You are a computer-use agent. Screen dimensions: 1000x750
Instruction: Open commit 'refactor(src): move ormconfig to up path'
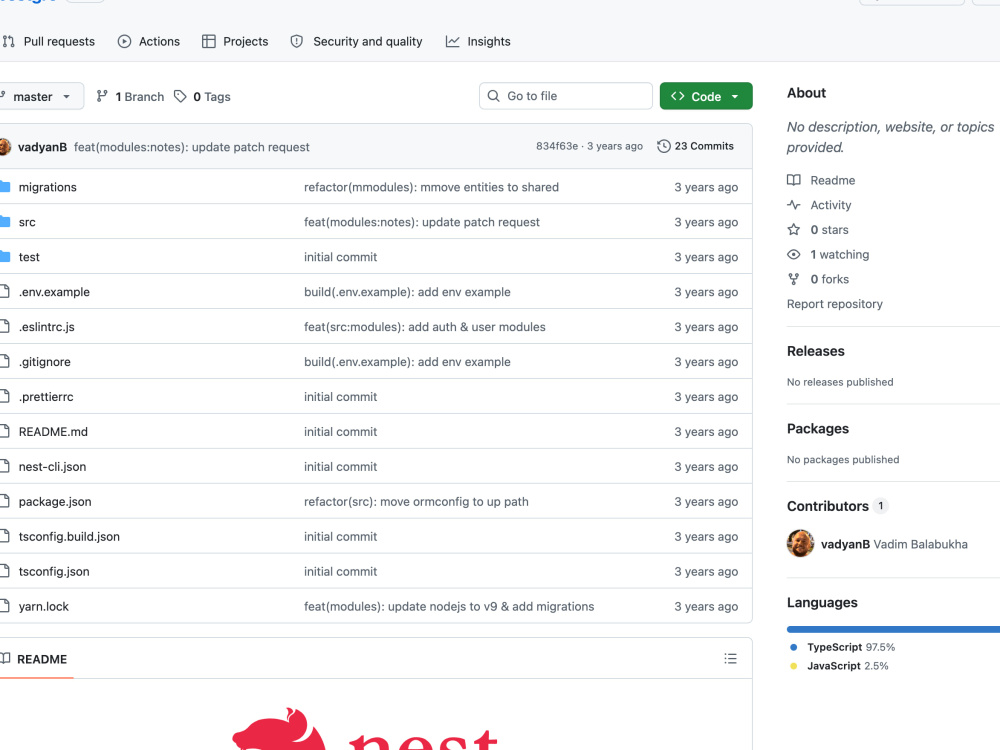[416, 502]
